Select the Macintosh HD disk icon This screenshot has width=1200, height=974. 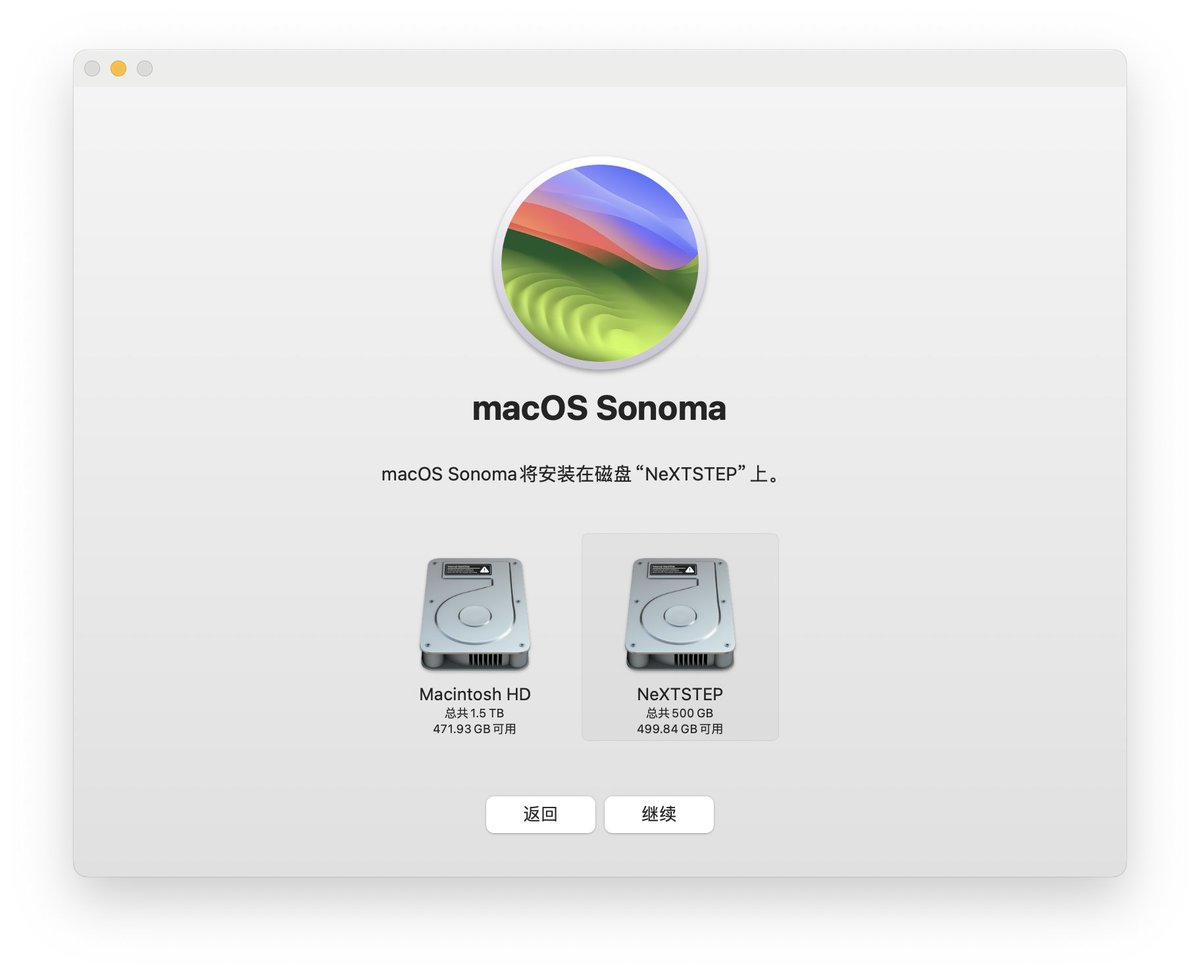point(475,614)
